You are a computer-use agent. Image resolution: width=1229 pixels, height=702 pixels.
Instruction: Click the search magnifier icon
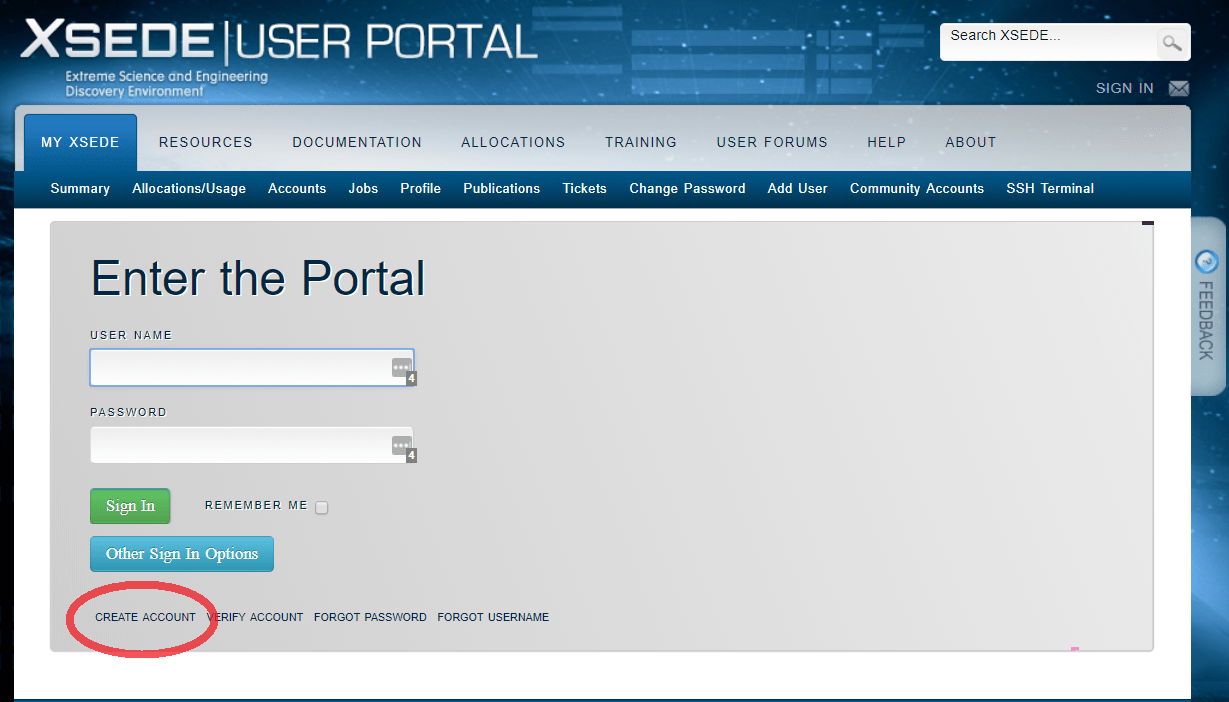click(1171, 43)
